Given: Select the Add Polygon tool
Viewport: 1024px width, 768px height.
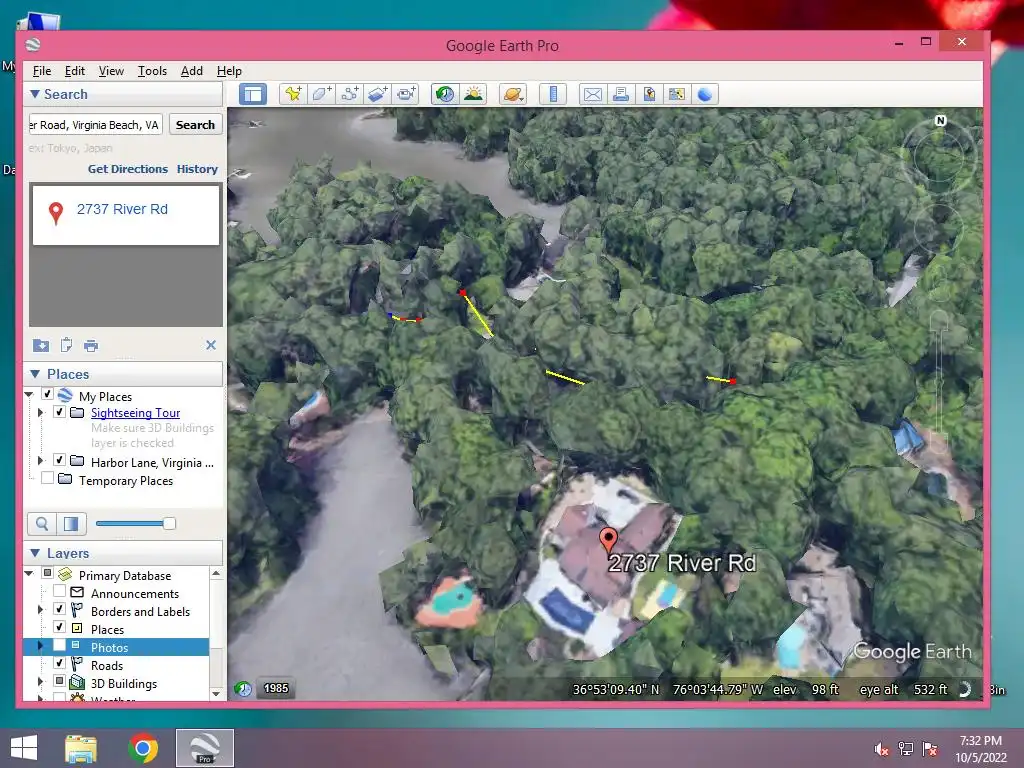Looking at the screenshot, I should (321, 94).
